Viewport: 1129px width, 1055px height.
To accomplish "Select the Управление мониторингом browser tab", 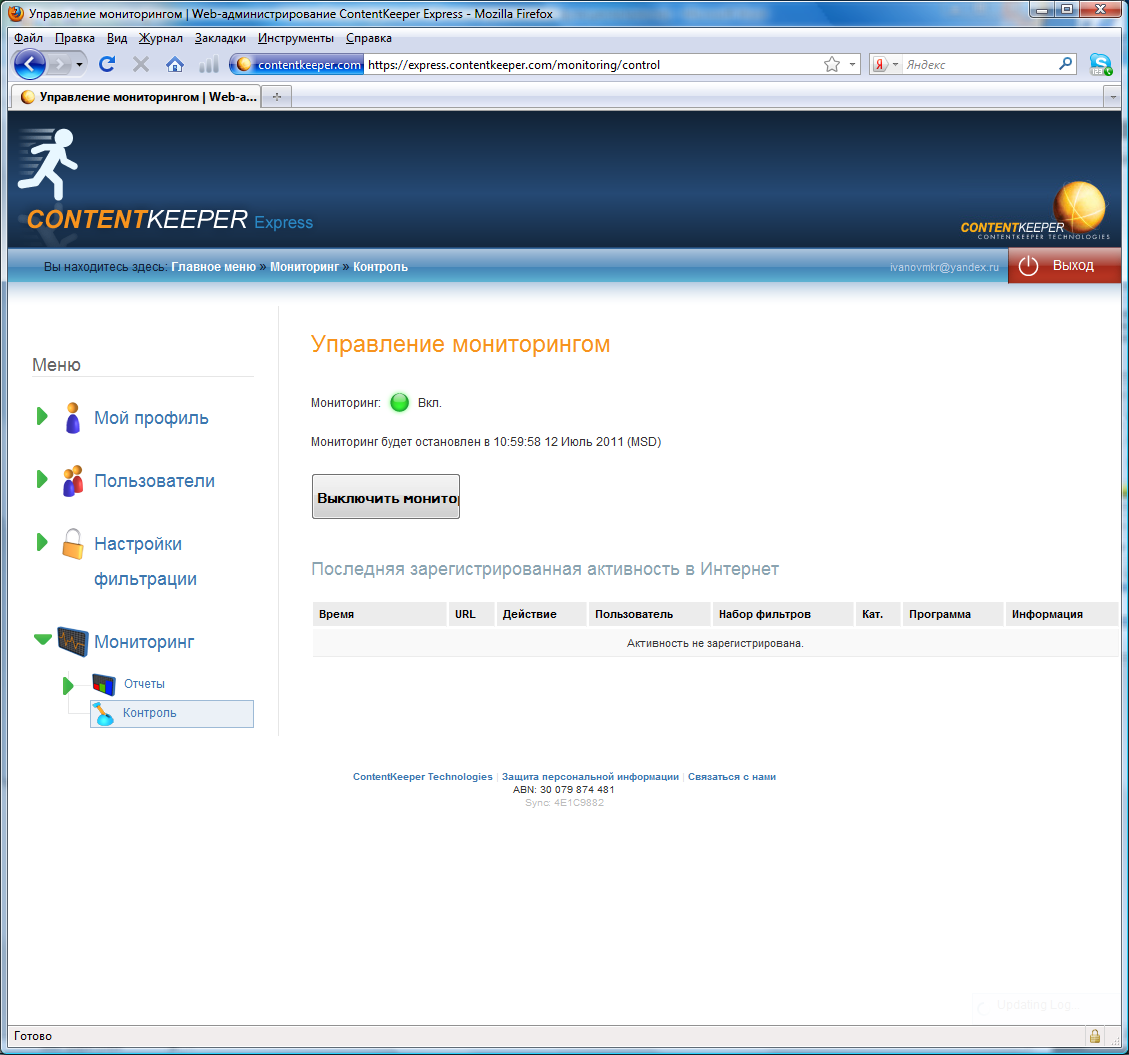I will (x=135, y=96).
